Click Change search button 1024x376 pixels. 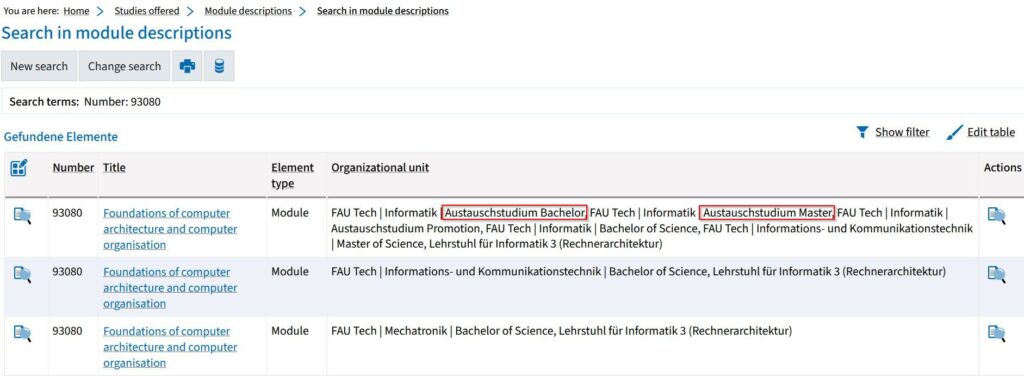point(124,66)
